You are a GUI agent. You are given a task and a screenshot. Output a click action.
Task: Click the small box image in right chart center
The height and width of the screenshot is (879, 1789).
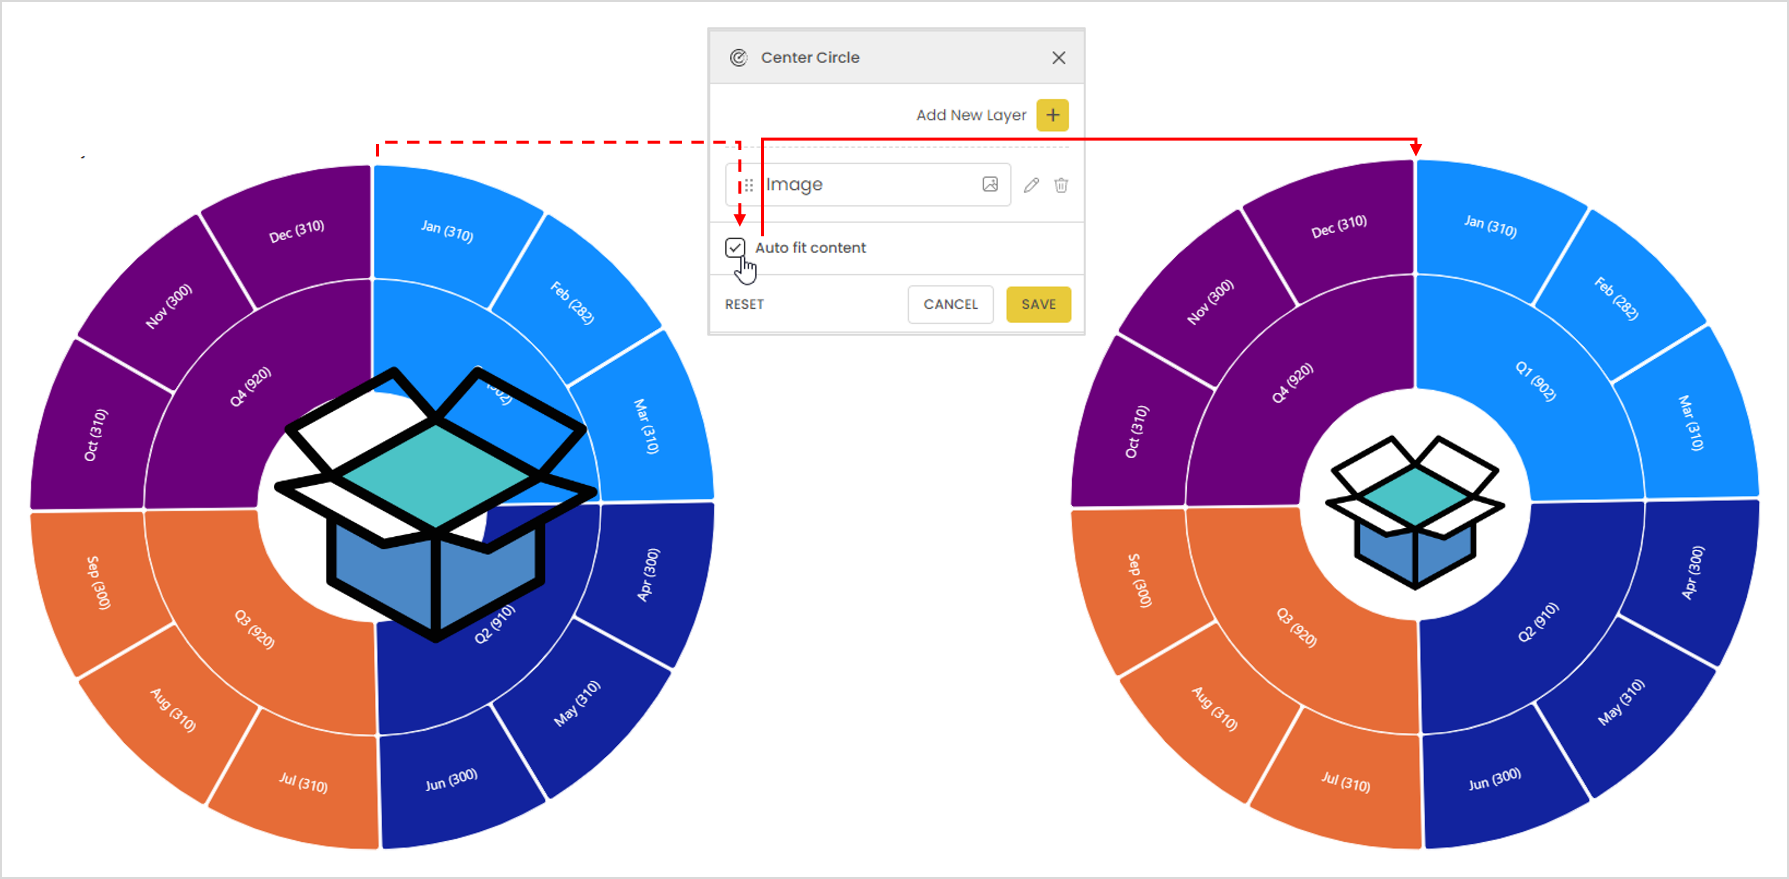(x=1414, y=511)
